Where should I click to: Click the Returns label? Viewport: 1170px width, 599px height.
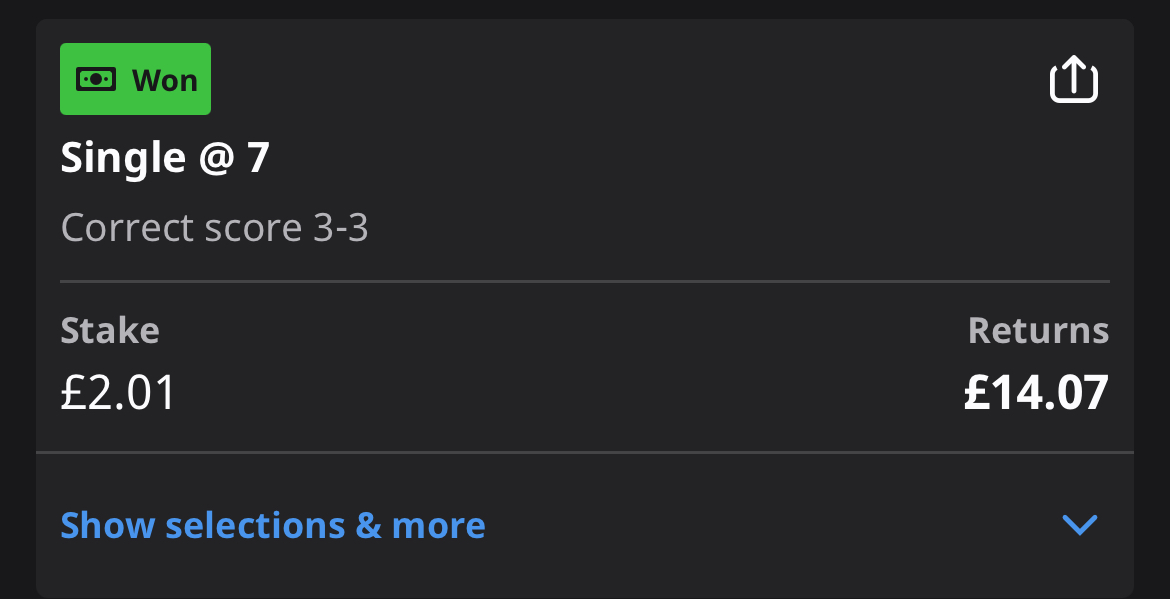click(1038, 330)
